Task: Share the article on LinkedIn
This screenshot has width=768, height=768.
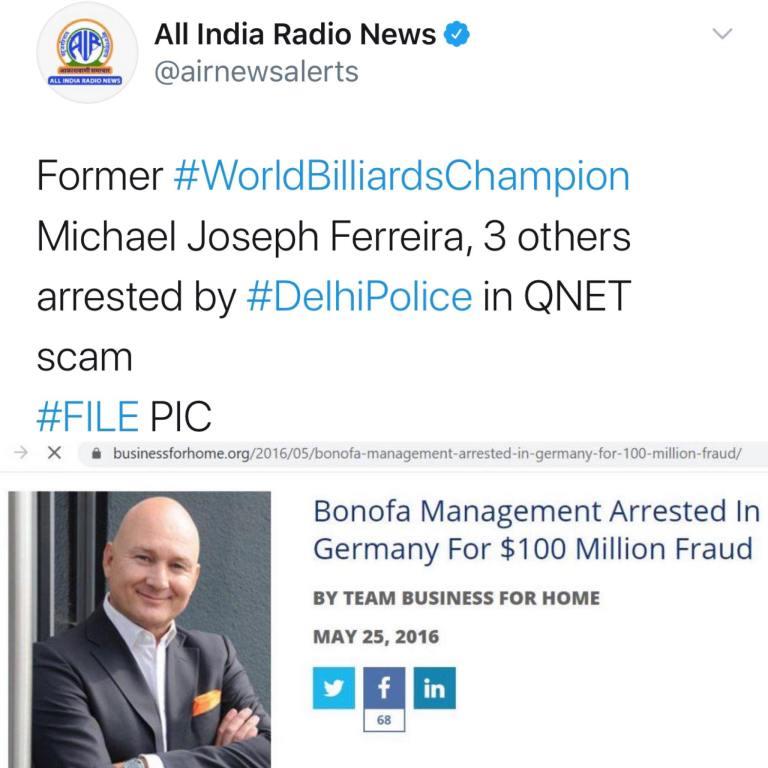Action: pos(434,688)
